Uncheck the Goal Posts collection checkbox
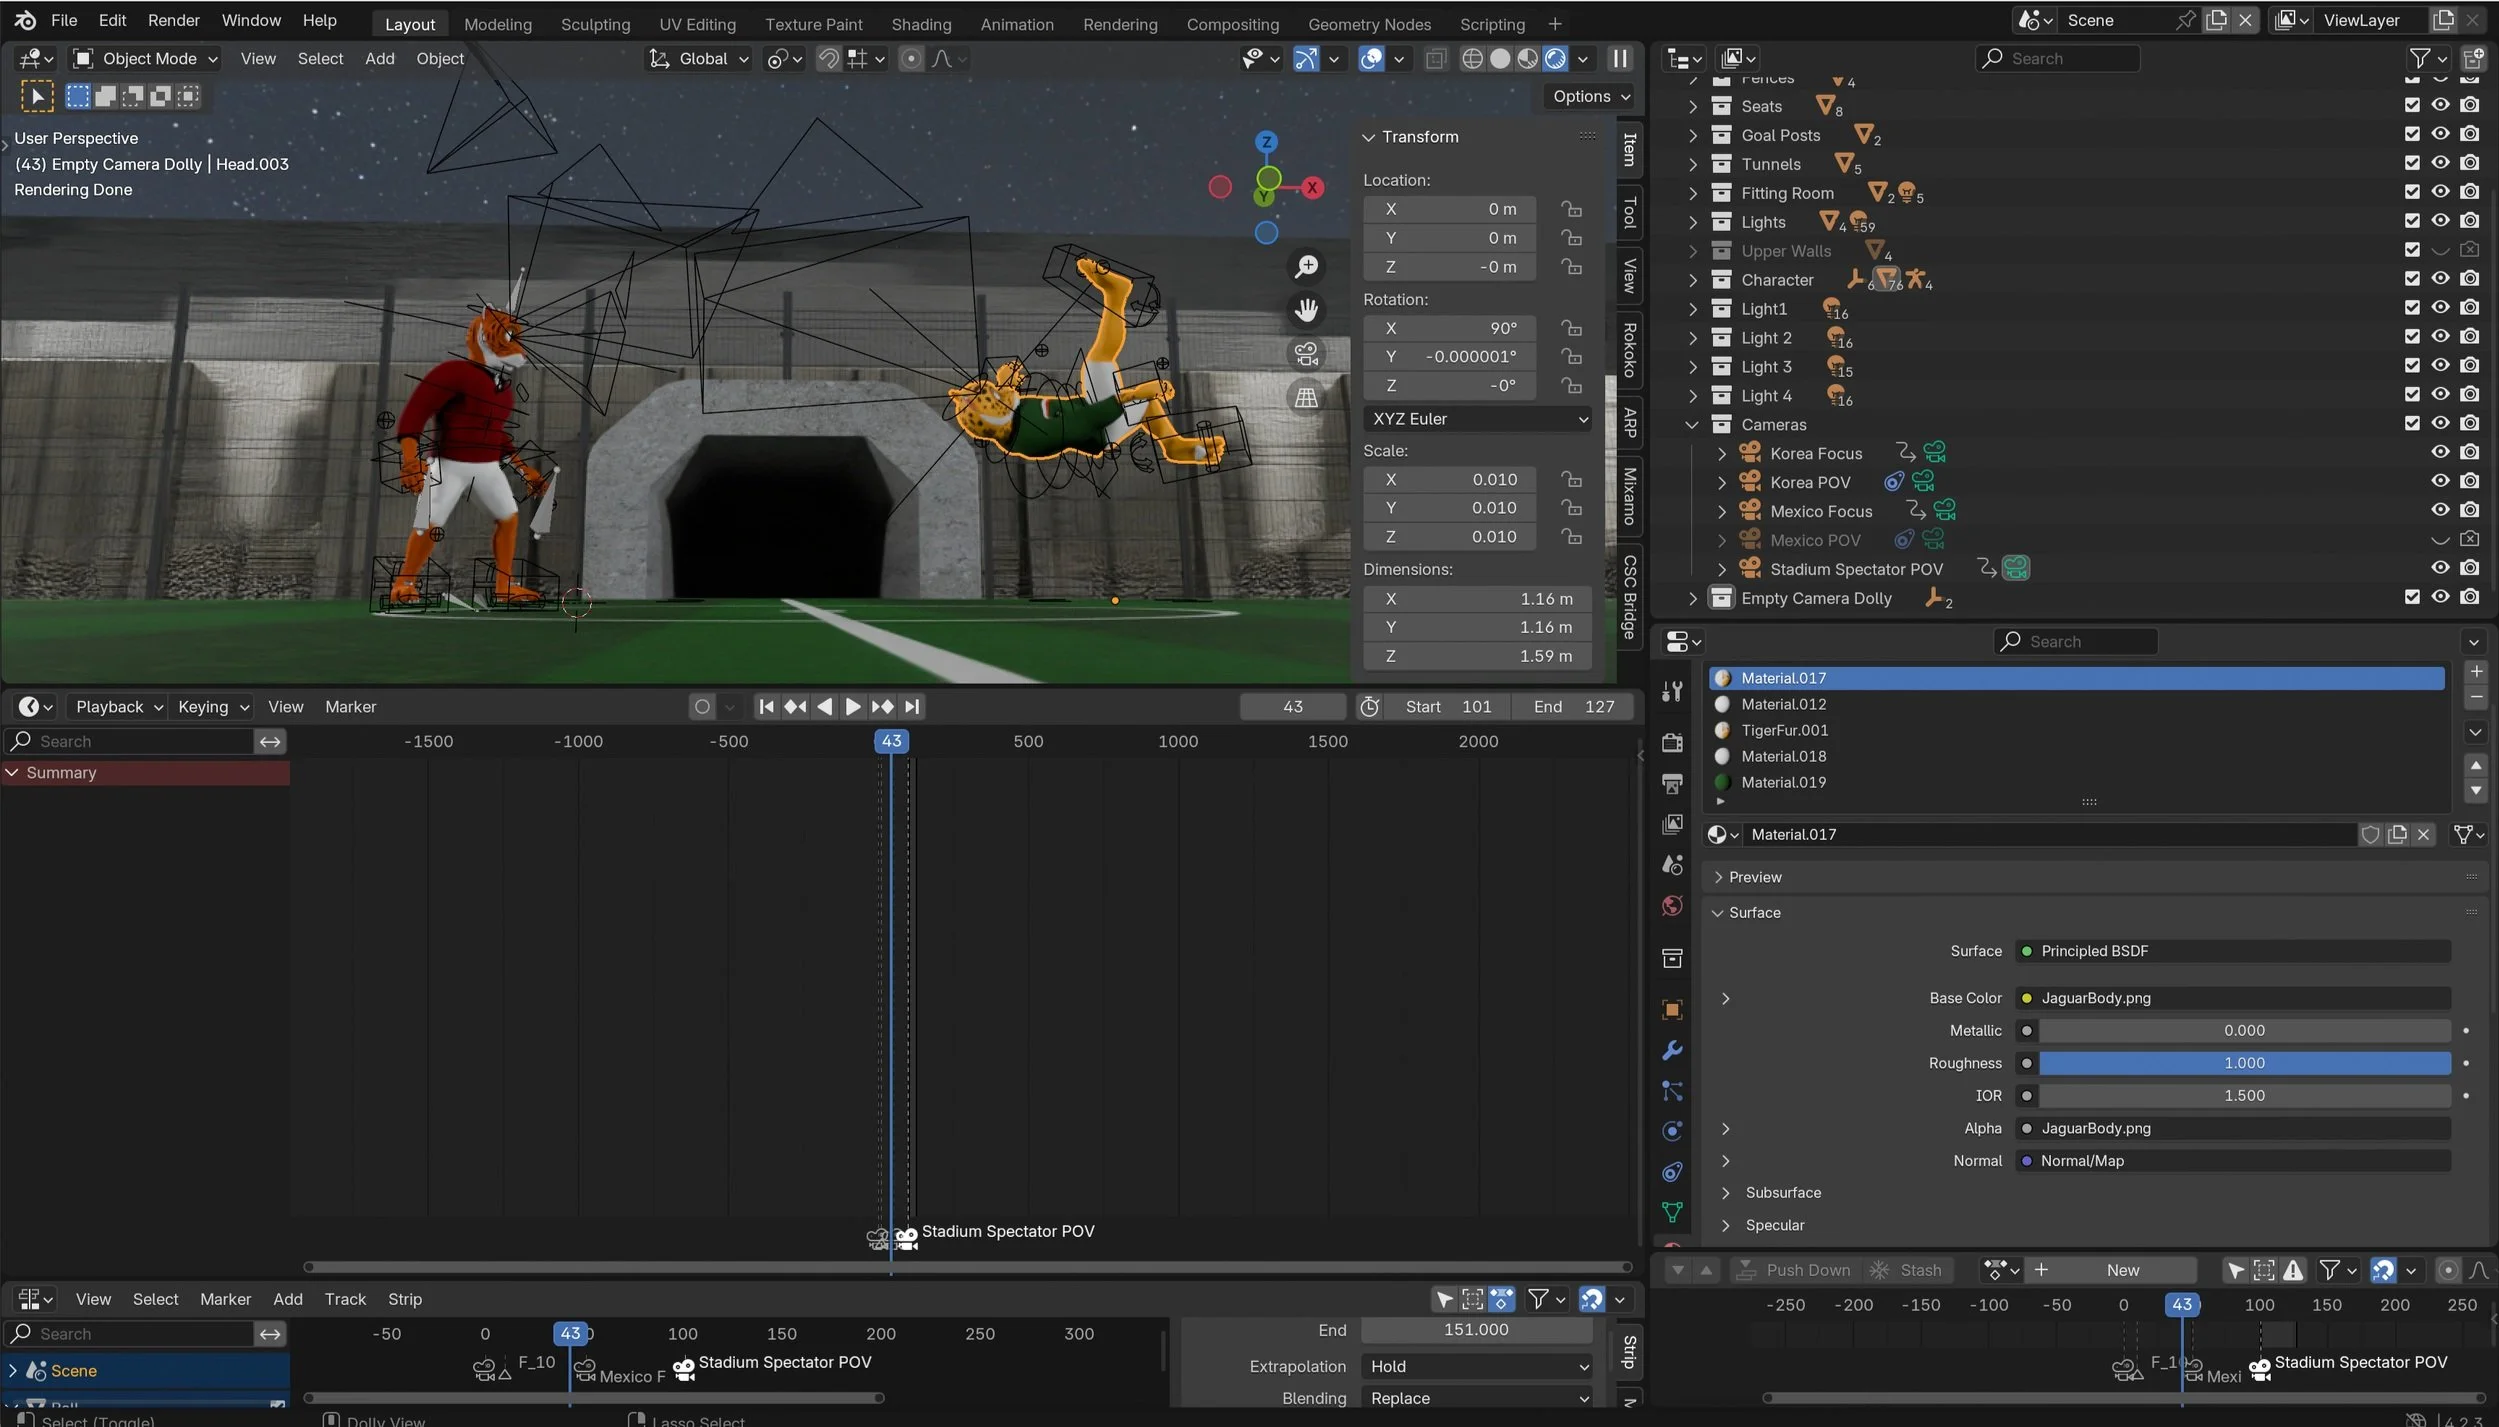2499x1427 pixels. point(2411,134)
